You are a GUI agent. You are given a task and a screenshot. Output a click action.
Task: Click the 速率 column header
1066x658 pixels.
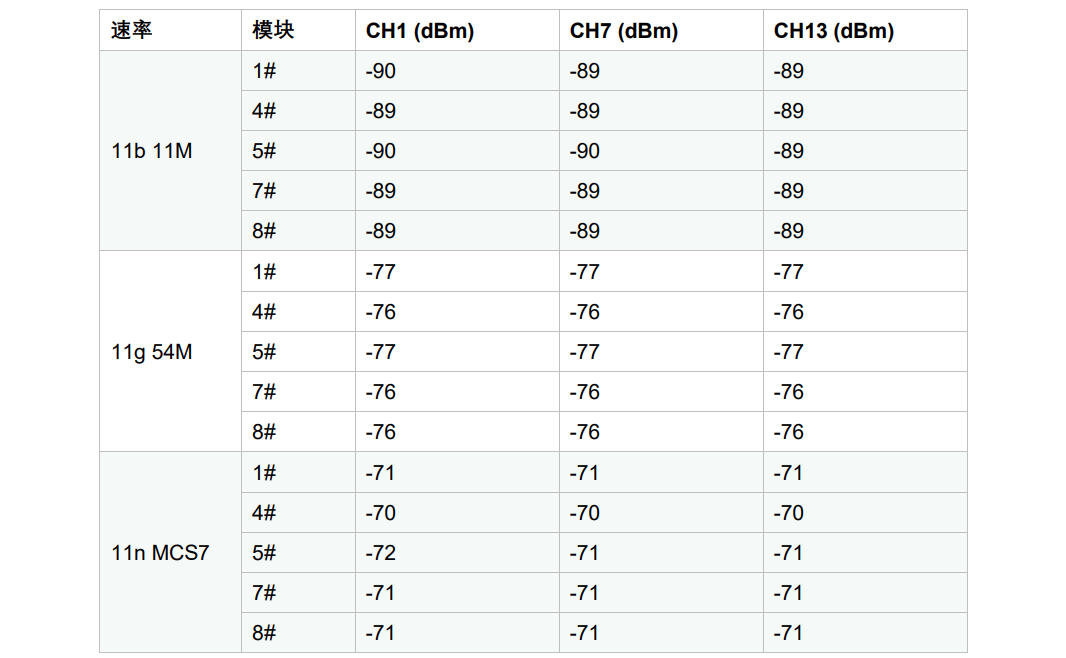coord(171,31)
